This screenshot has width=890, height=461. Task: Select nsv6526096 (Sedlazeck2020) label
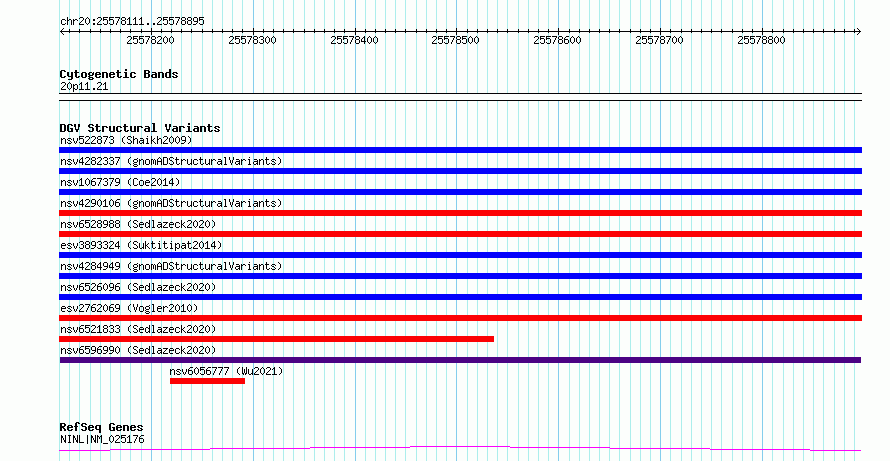click(138, 287)
